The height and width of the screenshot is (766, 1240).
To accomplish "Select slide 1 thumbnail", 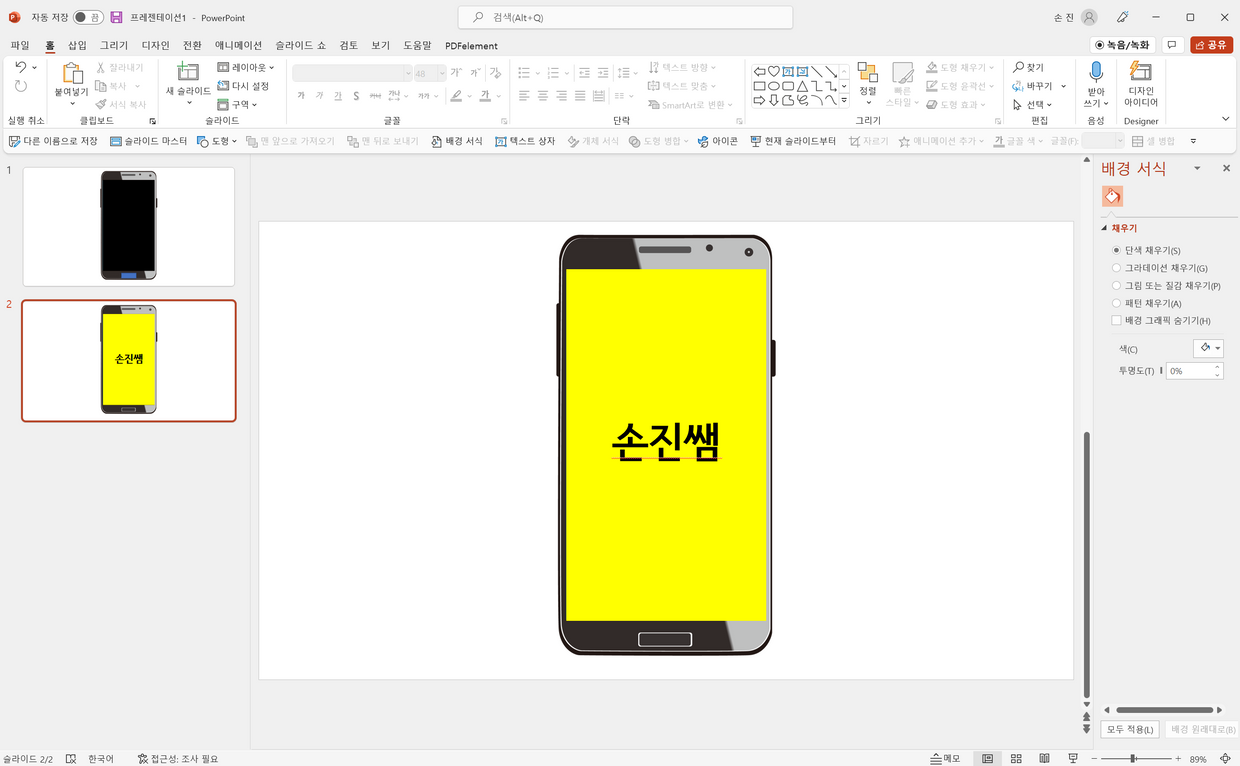I will (x=129, y=227).
